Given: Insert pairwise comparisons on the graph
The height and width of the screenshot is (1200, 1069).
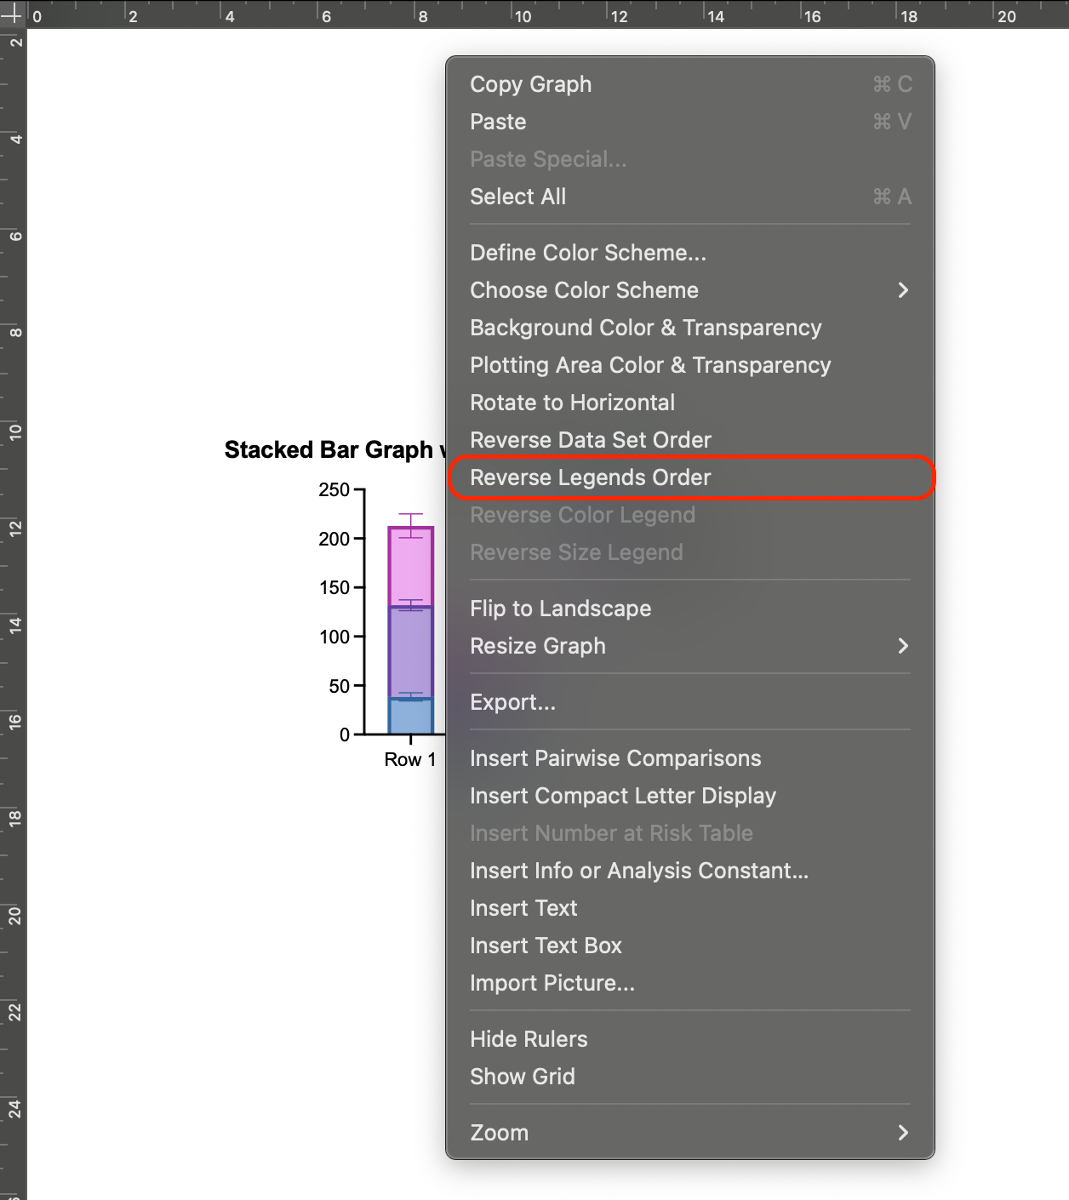Looking at the screenshot, I should (x=615, y=758).
